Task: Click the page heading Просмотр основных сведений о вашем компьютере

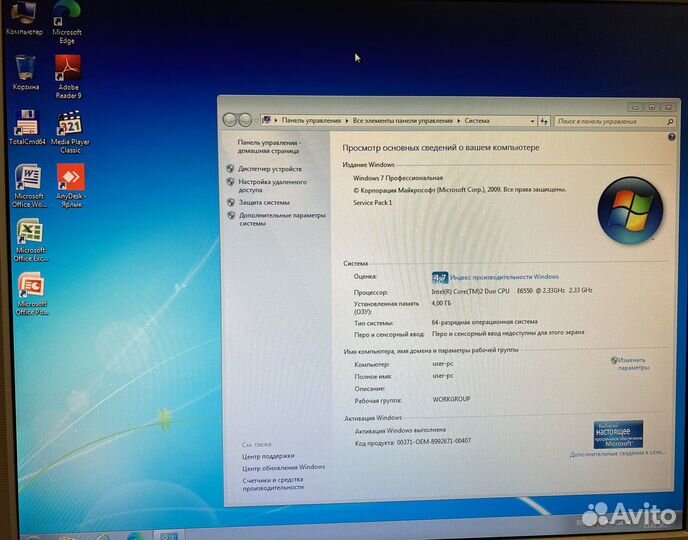Action: point(441,147)
